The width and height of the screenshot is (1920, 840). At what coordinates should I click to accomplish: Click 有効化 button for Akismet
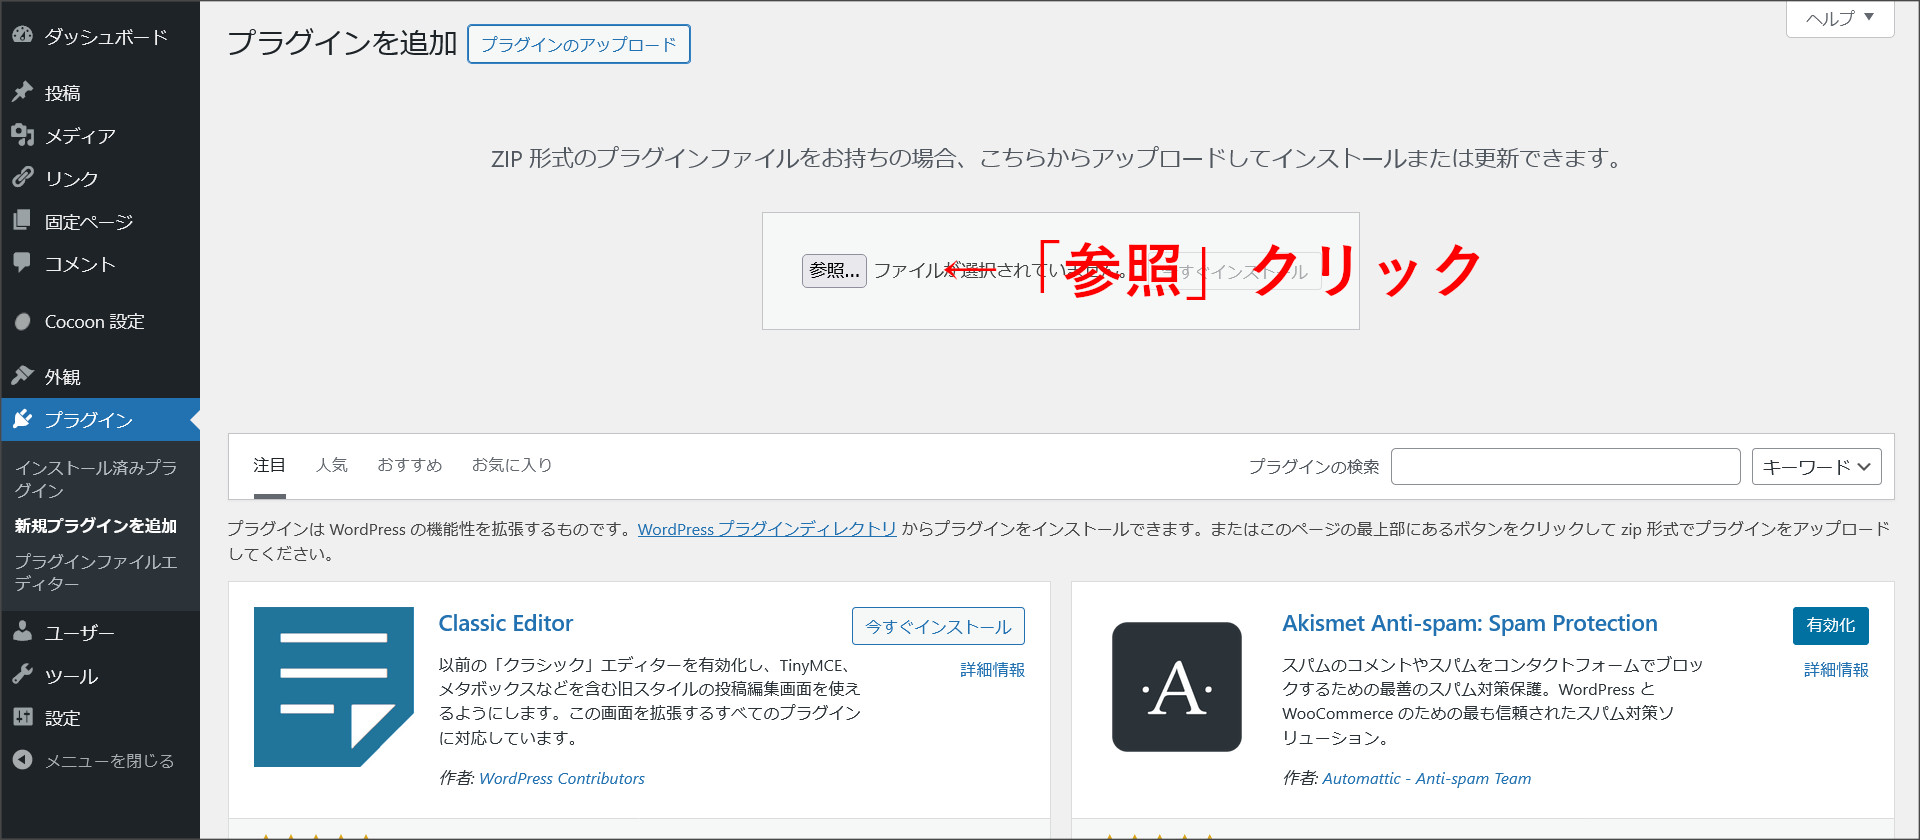click(x=1831, y=625)
